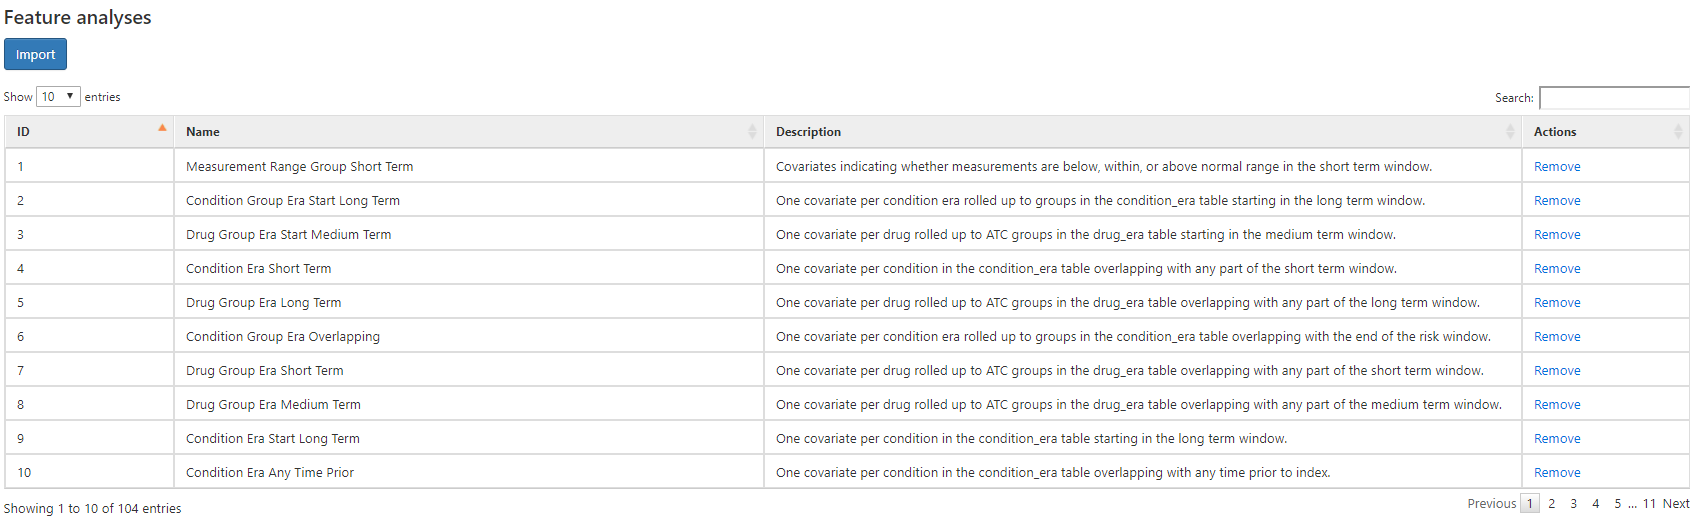Click the Import button

(x=35, y=54)
